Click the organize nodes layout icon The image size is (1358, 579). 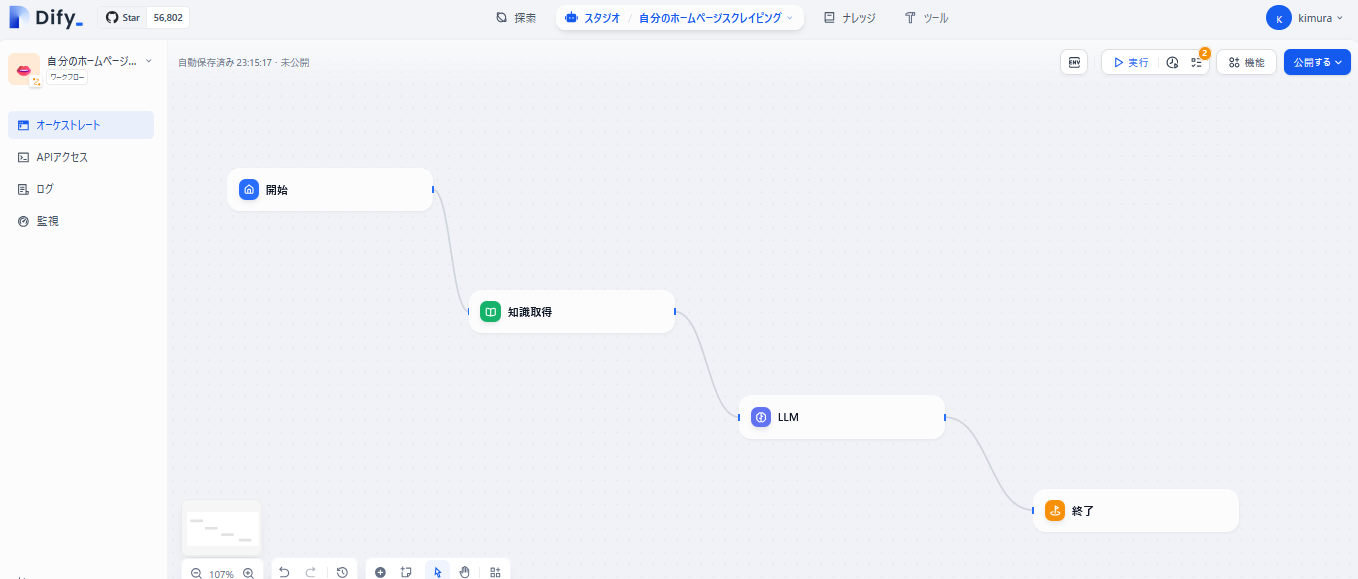495,572
